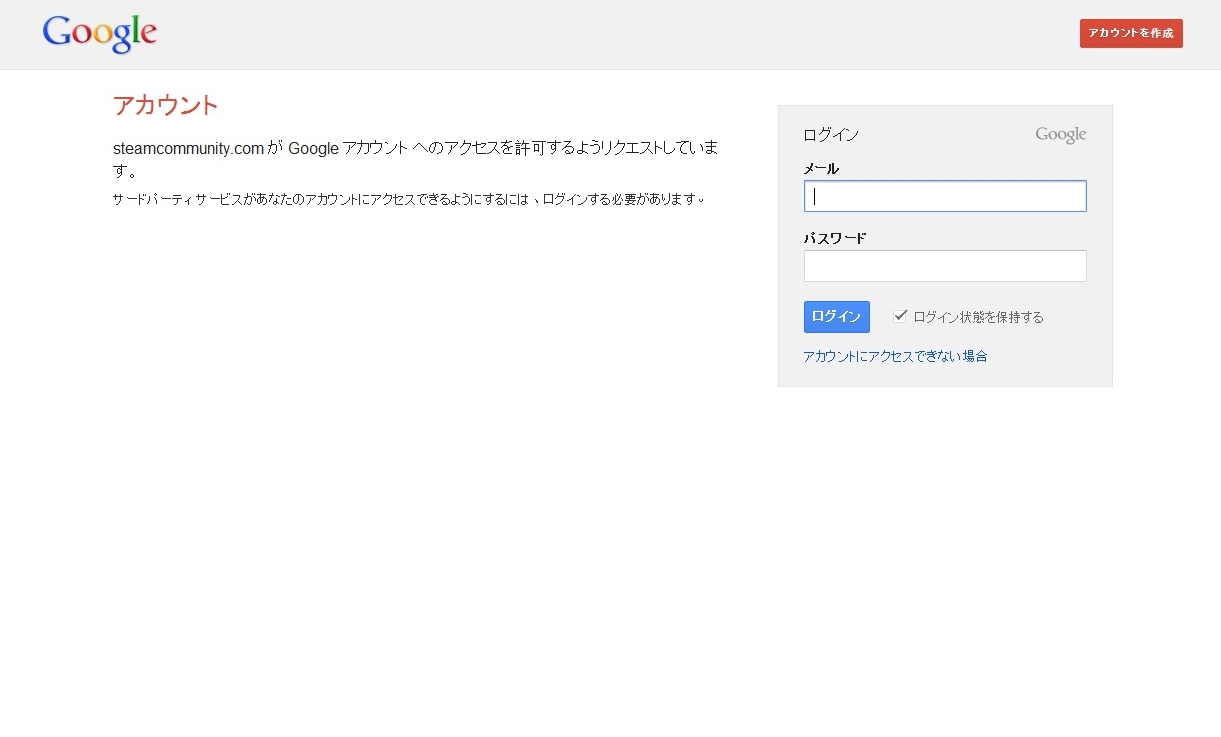Focus the メール input field
The width and height of the screenshot is (1221, 737).
(944, 196)
